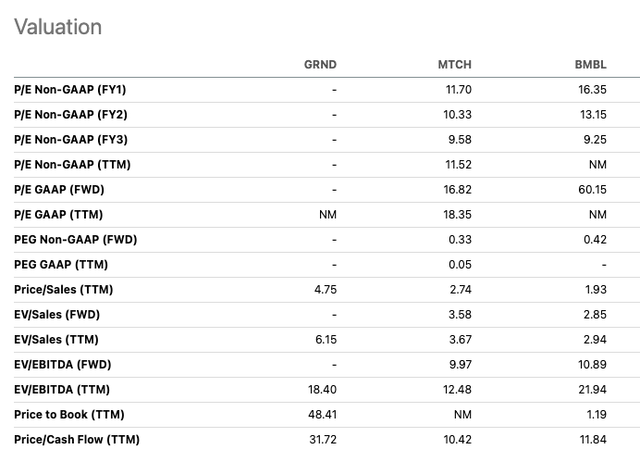
Task: Click the P/E Non-GAAP (FY1) row label
Action: (x=70, y=89)
